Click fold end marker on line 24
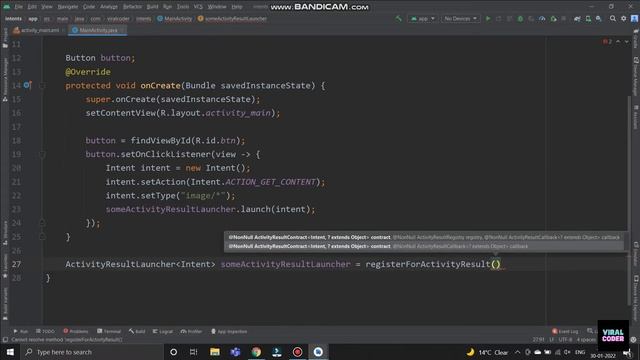This screenshot has height=360, width=640. (x=42, y=223)
